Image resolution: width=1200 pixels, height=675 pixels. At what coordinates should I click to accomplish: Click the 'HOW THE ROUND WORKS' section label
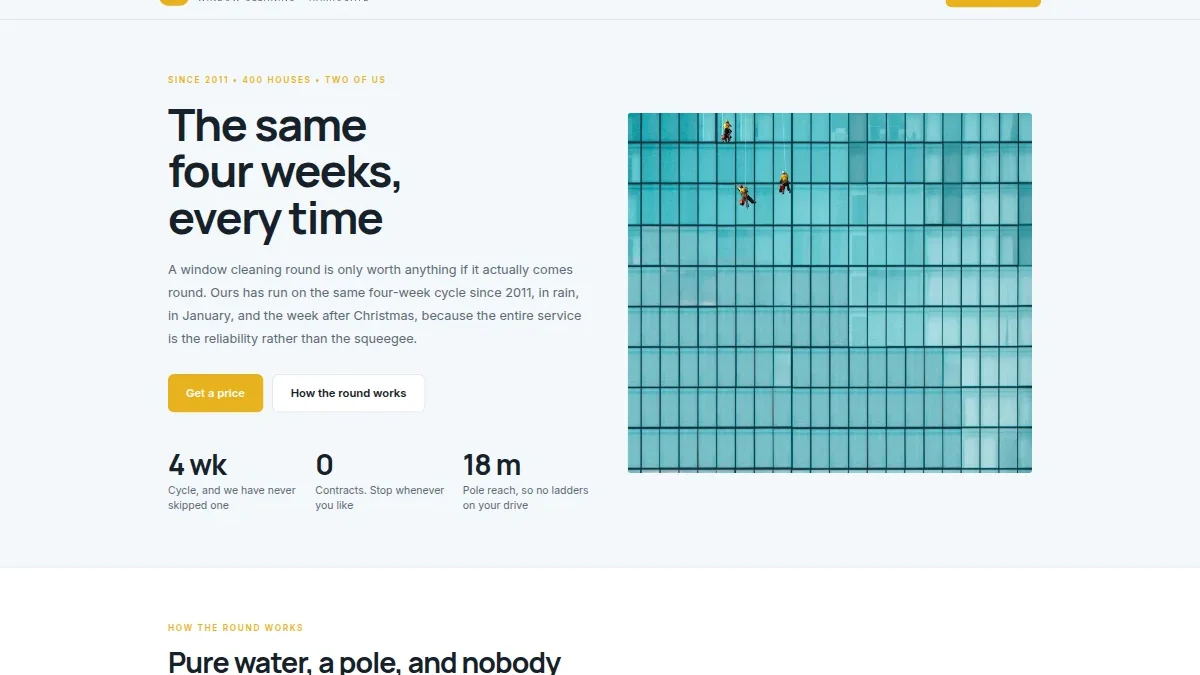[x=235, y=628]
